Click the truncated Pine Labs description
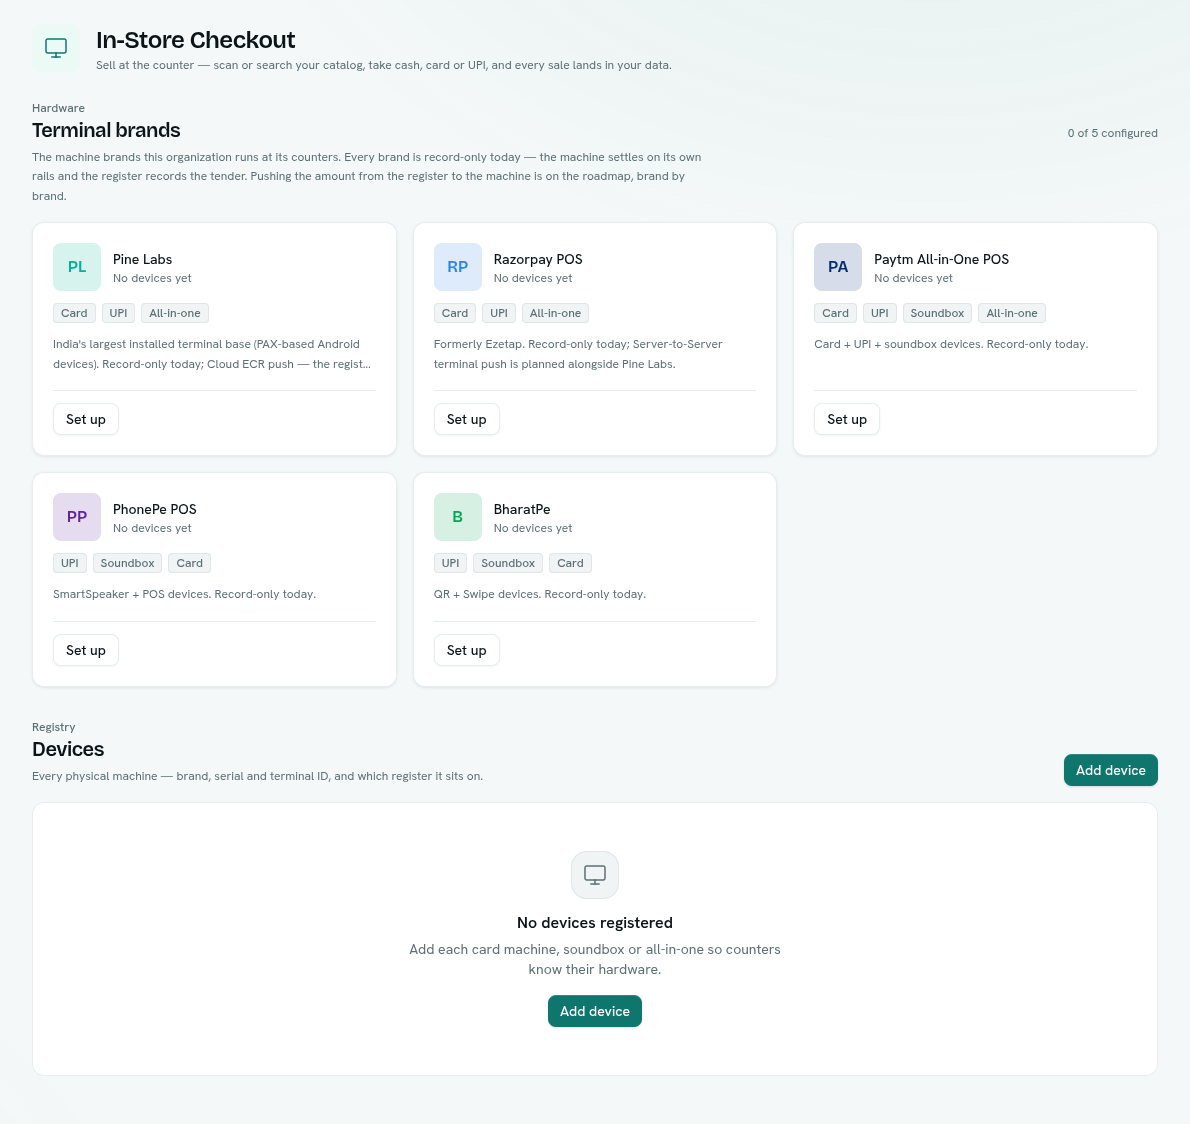This screenshot has height=1124, width=1190. (212, 354)
